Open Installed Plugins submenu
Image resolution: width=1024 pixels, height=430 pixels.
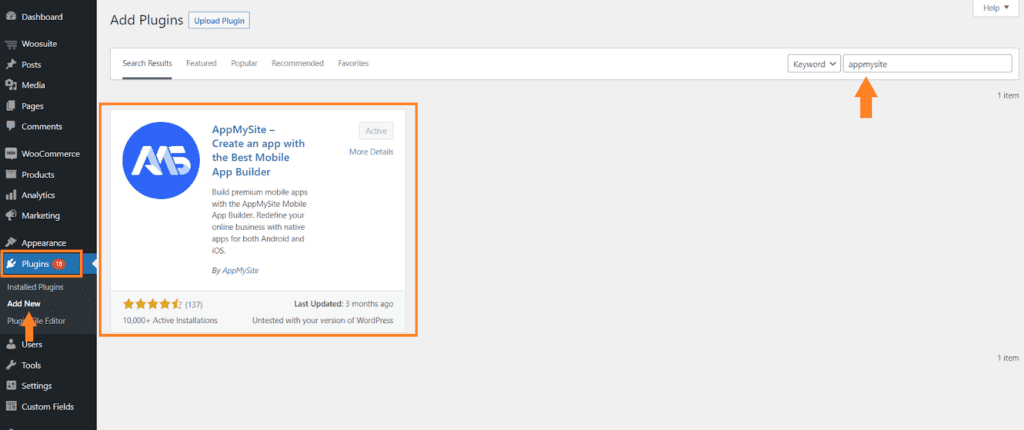(x=35, y=287)
